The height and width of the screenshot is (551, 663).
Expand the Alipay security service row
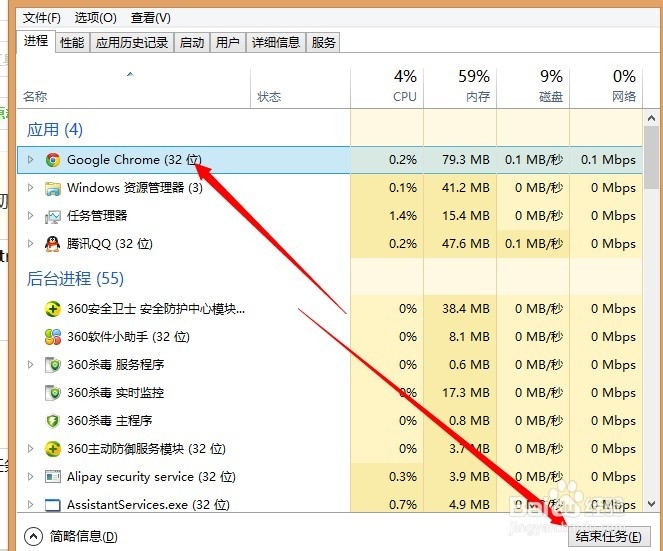(30, 477)
